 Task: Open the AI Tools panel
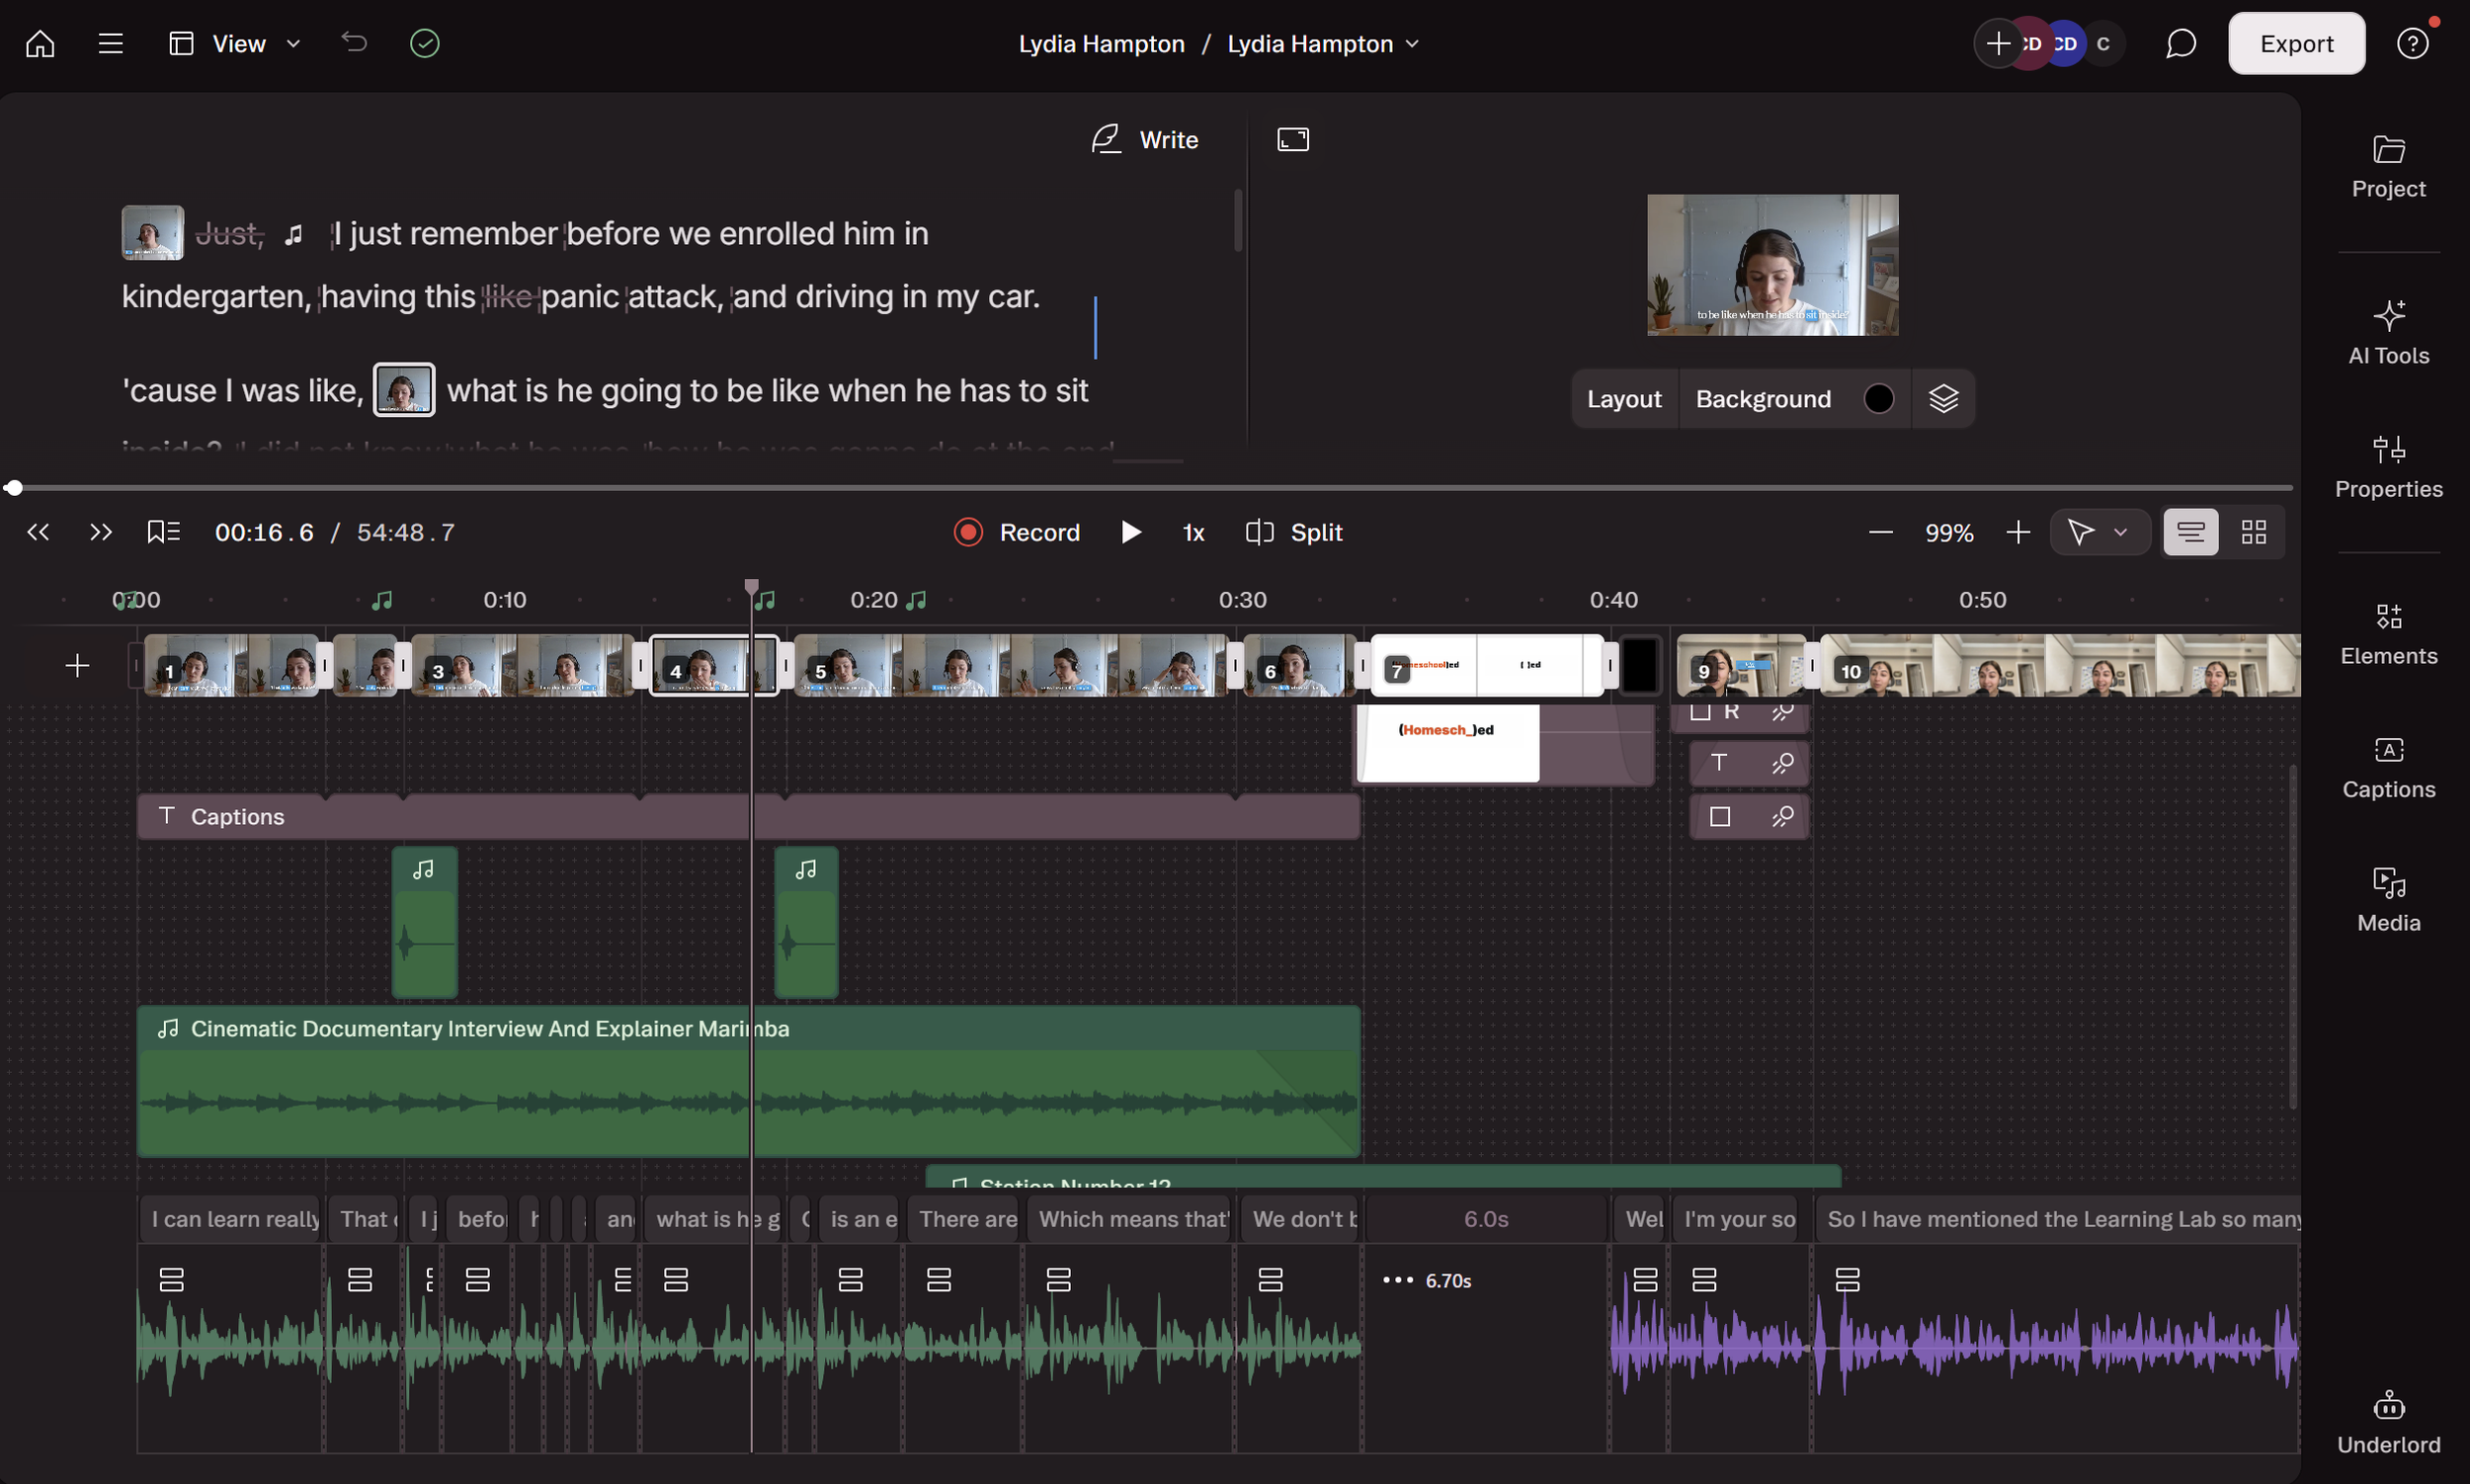[2388, 333]
